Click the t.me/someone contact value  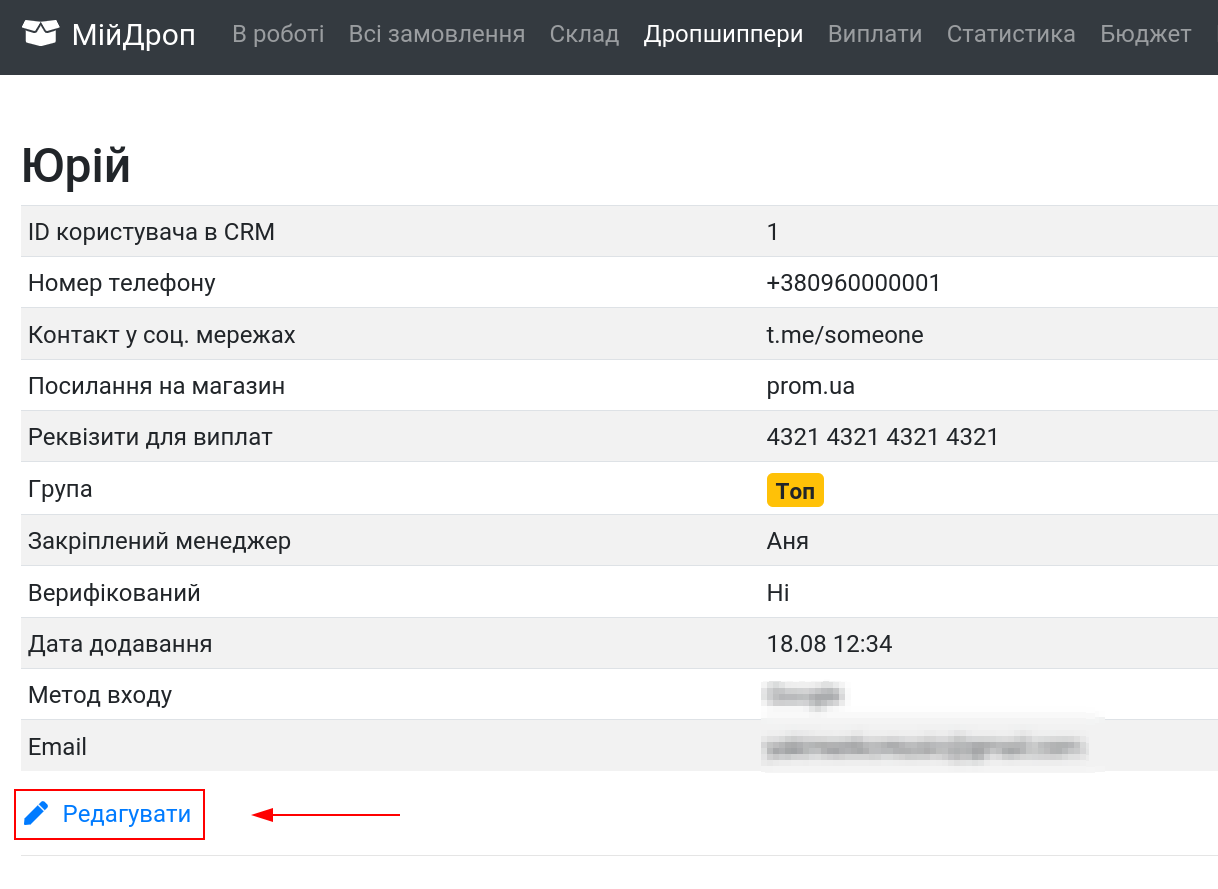(845, 335)
